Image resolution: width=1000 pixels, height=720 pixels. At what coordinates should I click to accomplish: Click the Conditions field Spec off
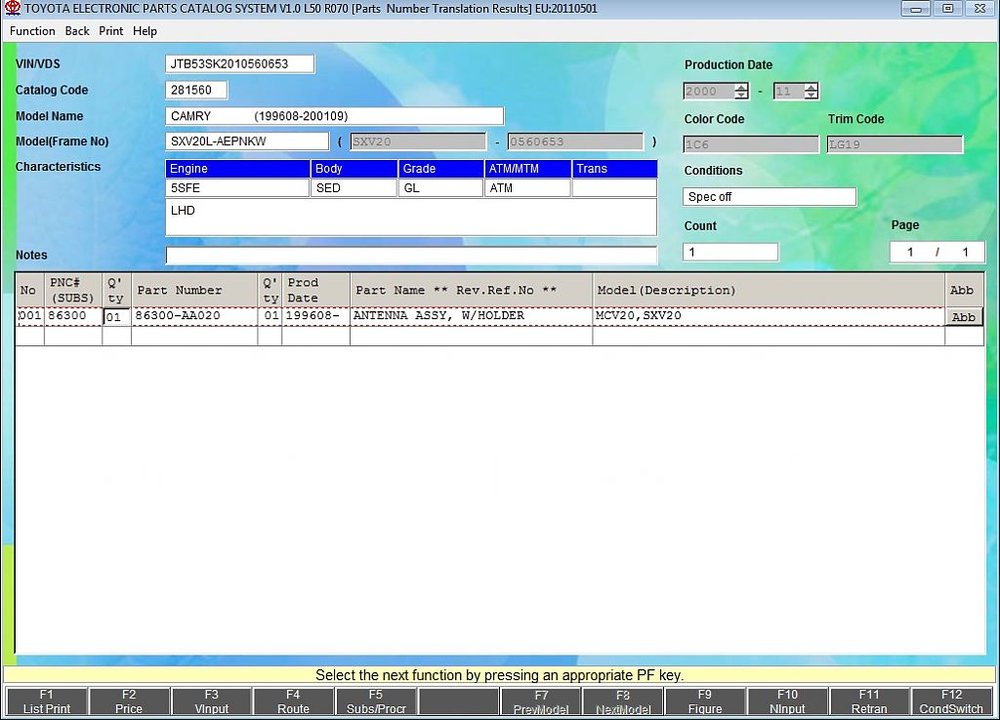point(769,196)
